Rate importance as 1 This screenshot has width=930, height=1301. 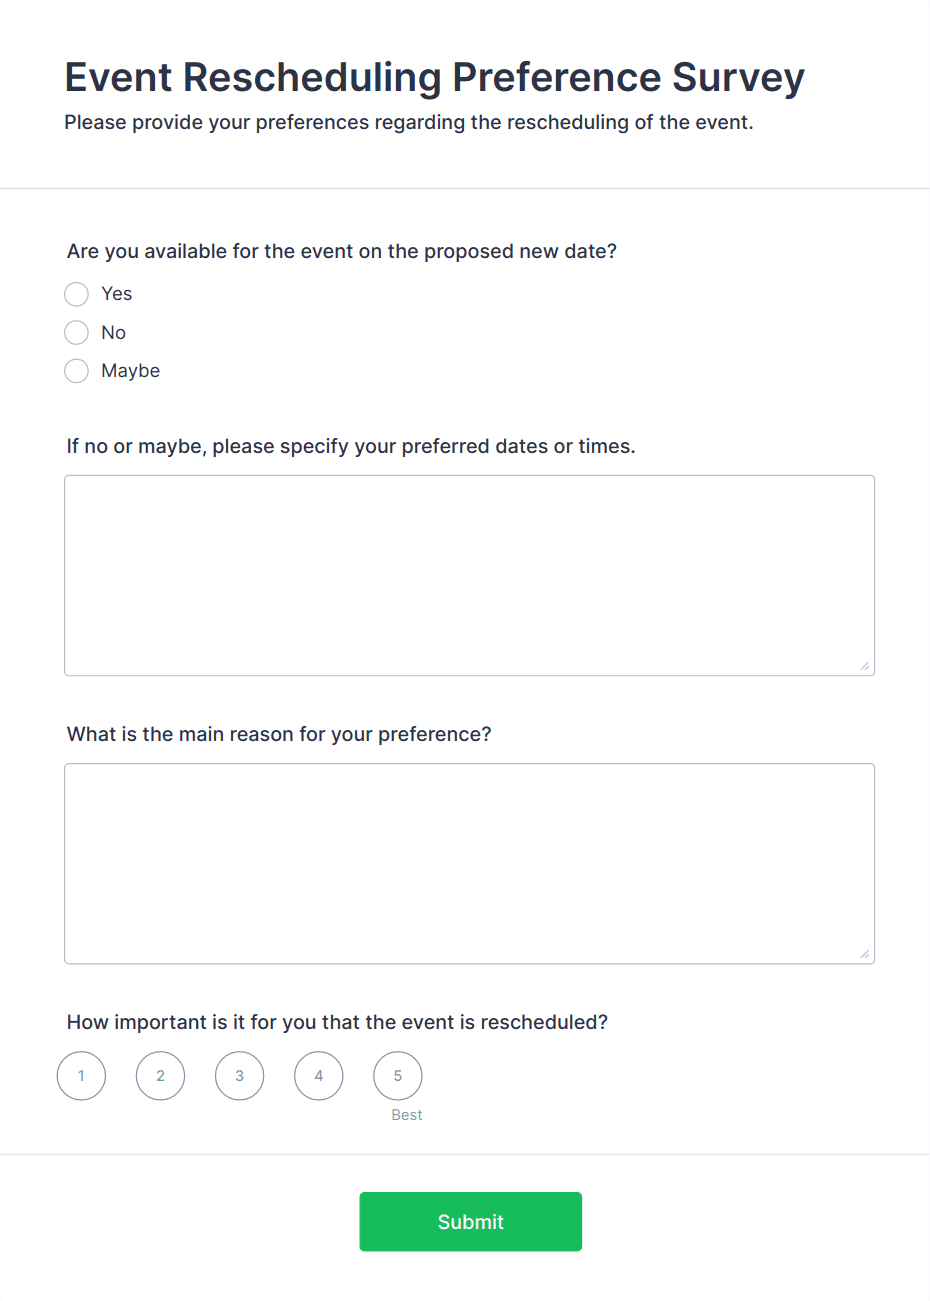point(81,1076)
